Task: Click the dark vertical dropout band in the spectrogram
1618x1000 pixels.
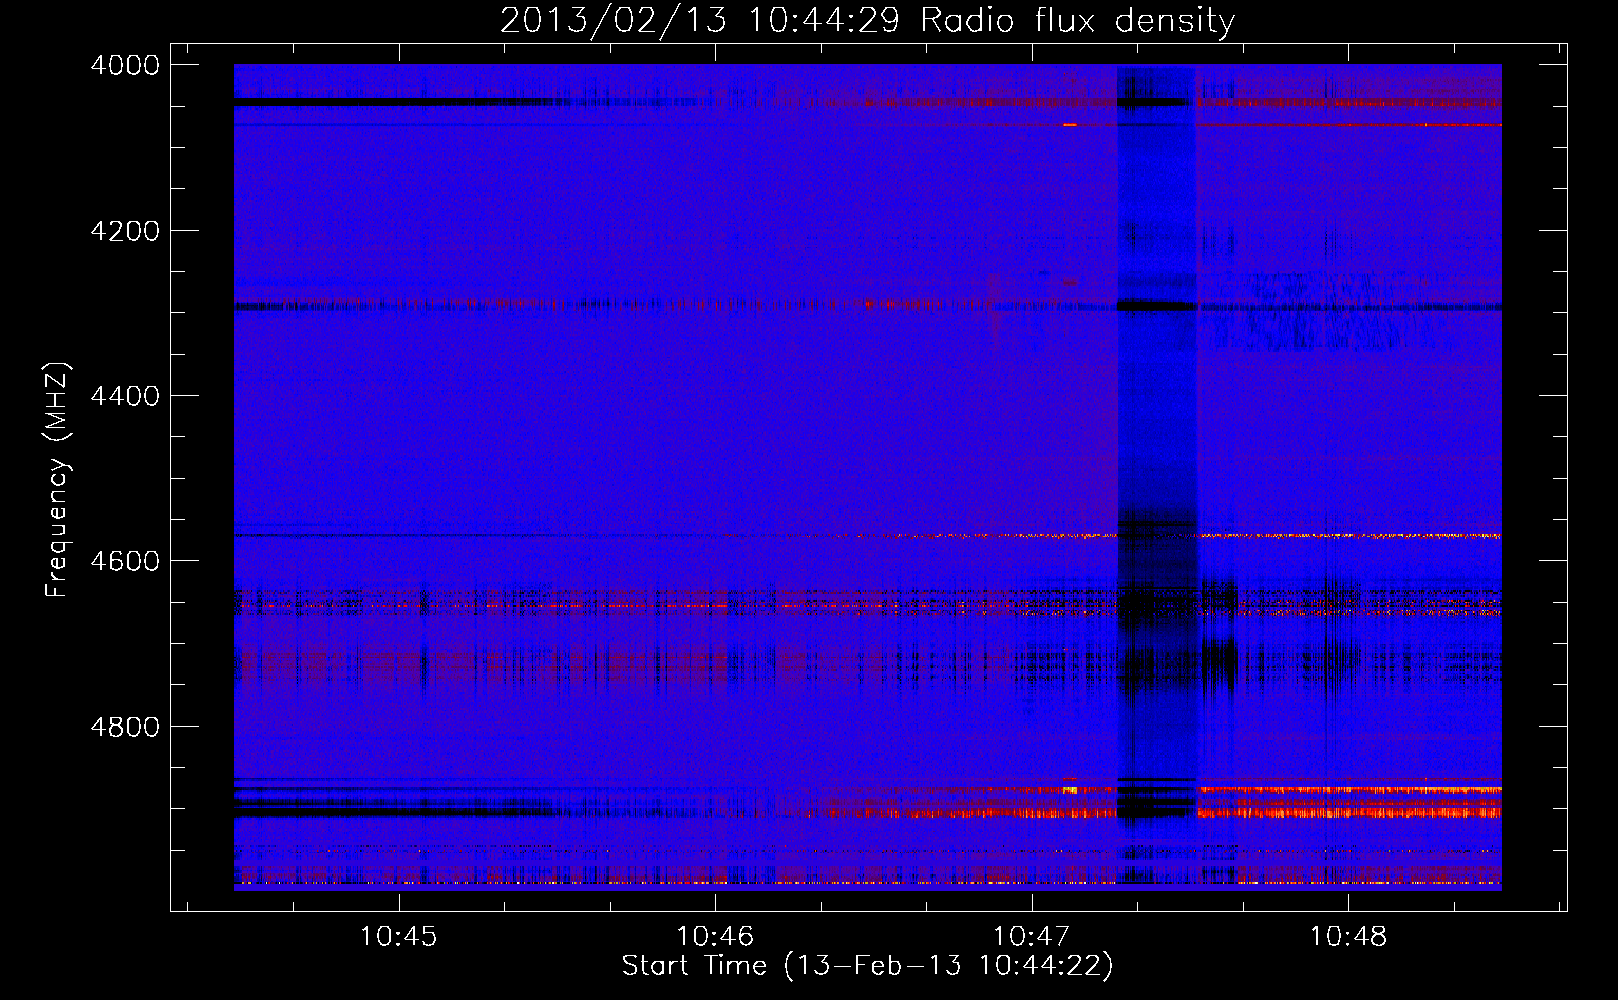Action: [x=1157, y=477]
